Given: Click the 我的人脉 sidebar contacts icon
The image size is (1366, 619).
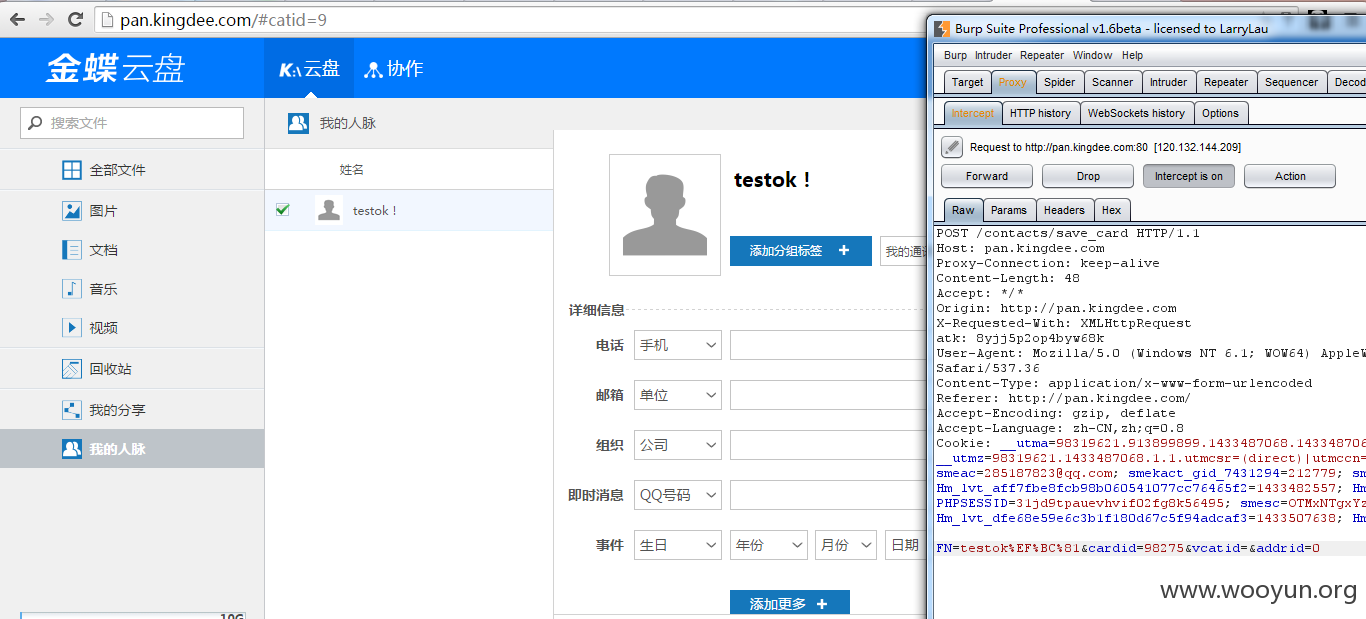Looking at the screenshot, I should click(72, 449).
